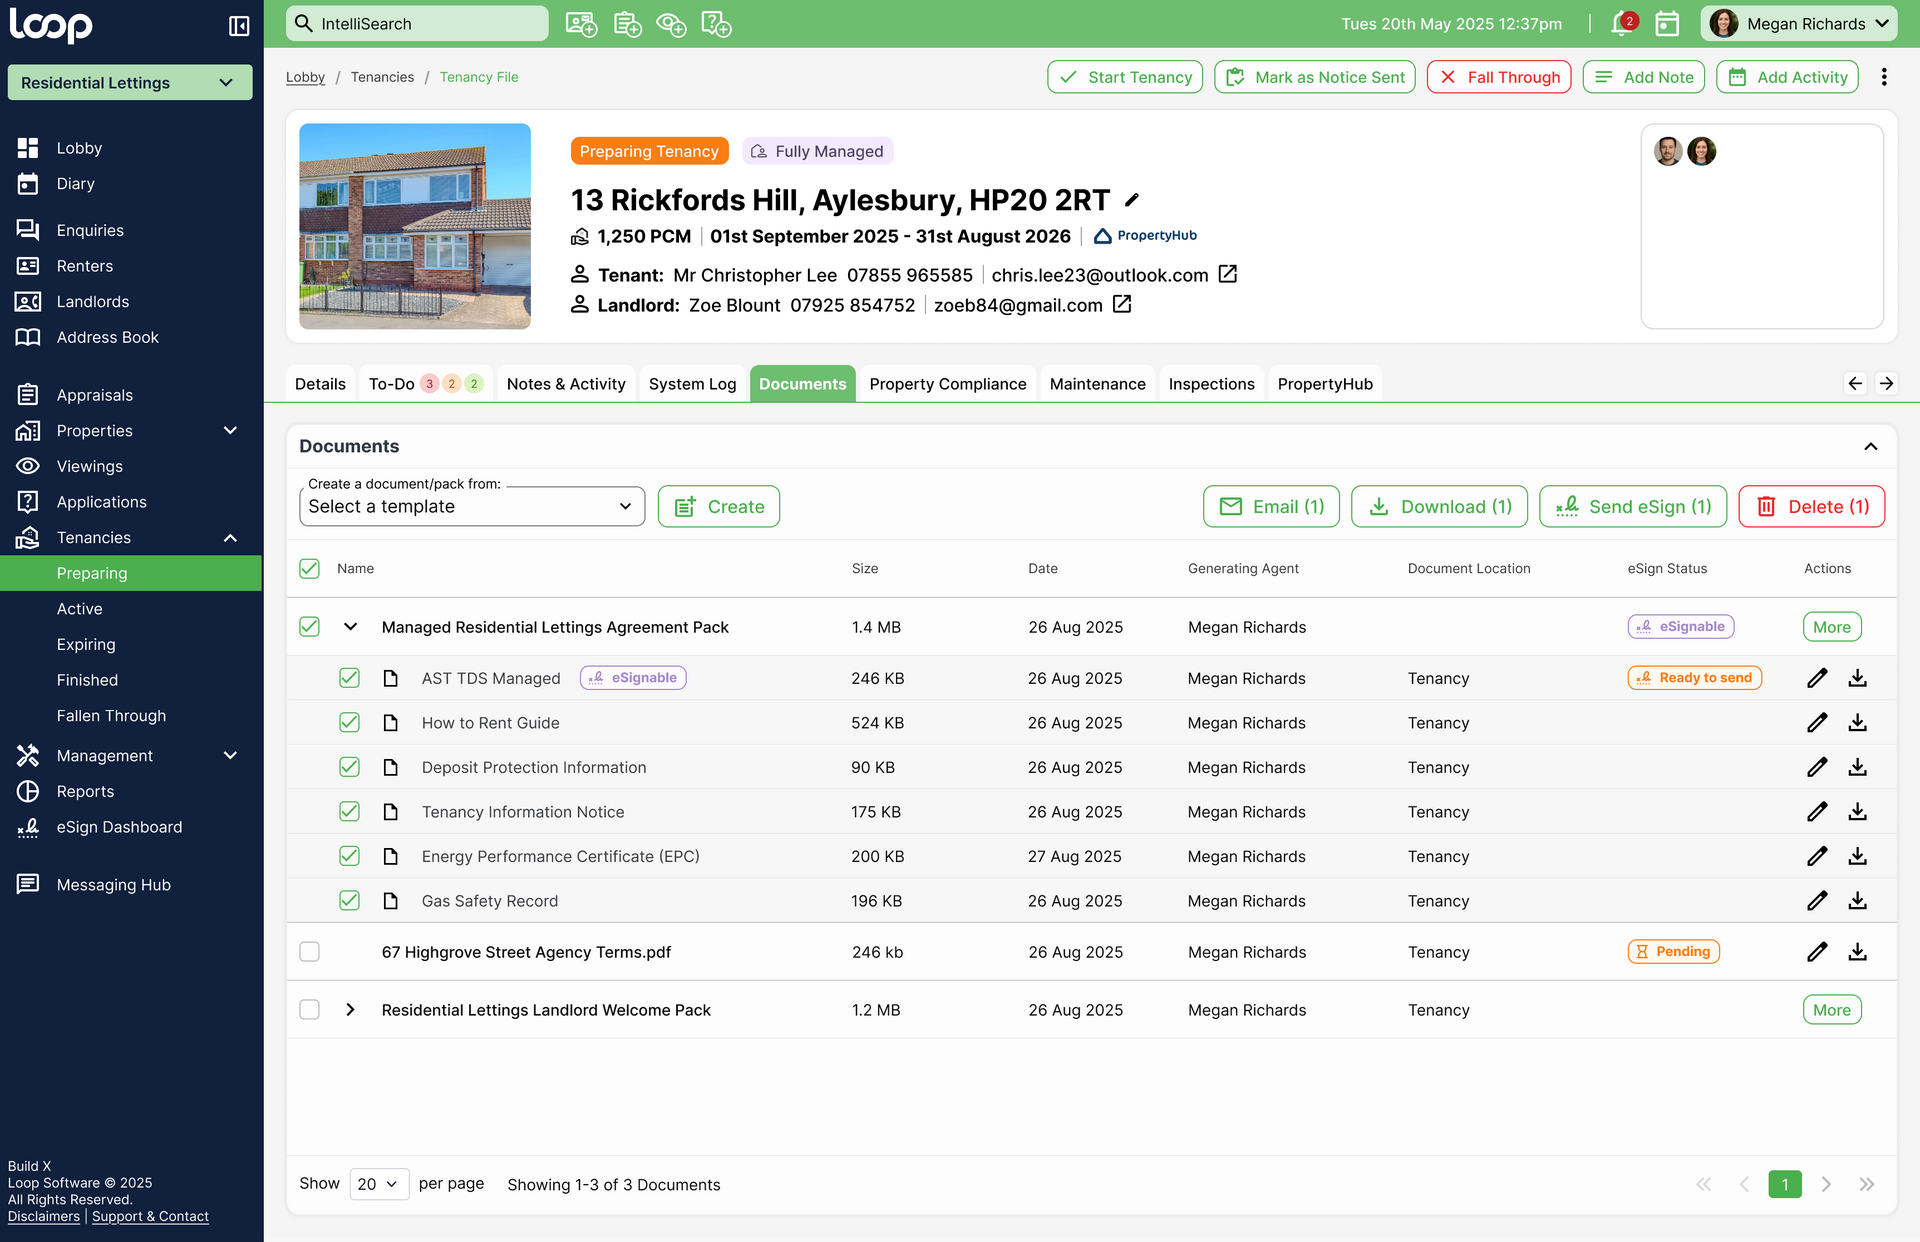Click the property photo thumbnail

(415, 226)
